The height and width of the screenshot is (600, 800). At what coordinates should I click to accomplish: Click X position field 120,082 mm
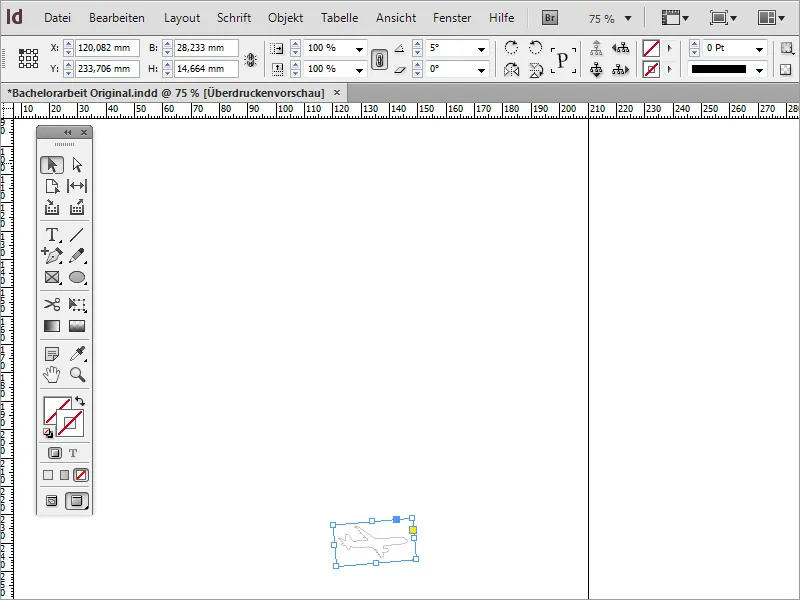coord(107,48)
